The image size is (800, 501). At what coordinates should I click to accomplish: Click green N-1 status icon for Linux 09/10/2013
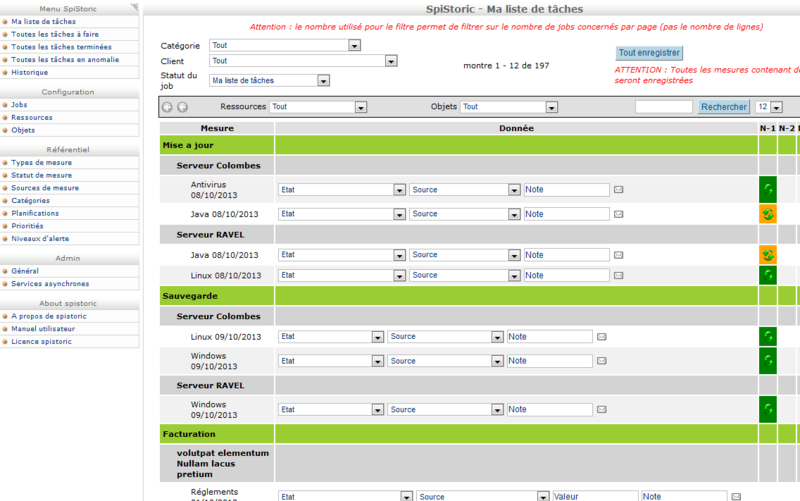[768, 337]
